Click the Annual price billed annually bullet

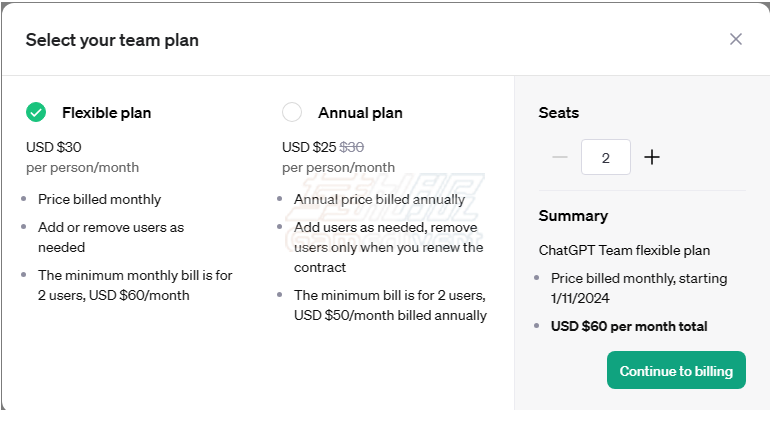[x=379, y=199]
